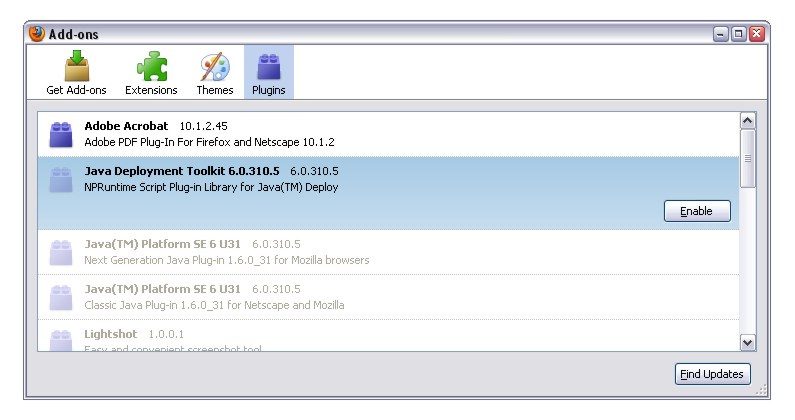
Task: Click the Java Deployment Toolkit plugin icon
Action: 61,180
